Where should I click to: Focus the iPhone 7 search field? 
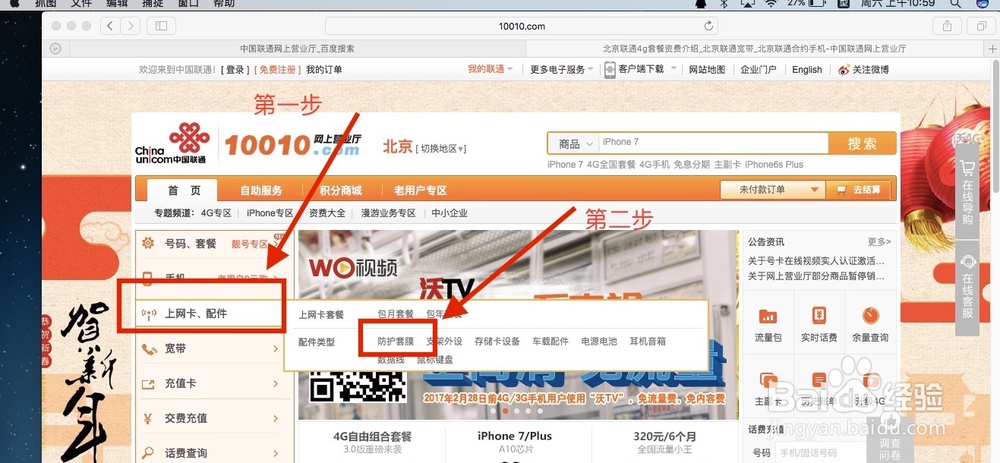tap(713, 144)
